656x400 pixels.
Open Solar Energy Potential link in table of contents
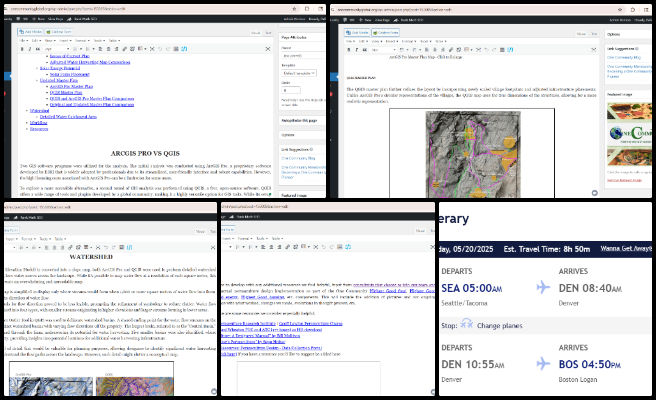(x=60, y=68)
